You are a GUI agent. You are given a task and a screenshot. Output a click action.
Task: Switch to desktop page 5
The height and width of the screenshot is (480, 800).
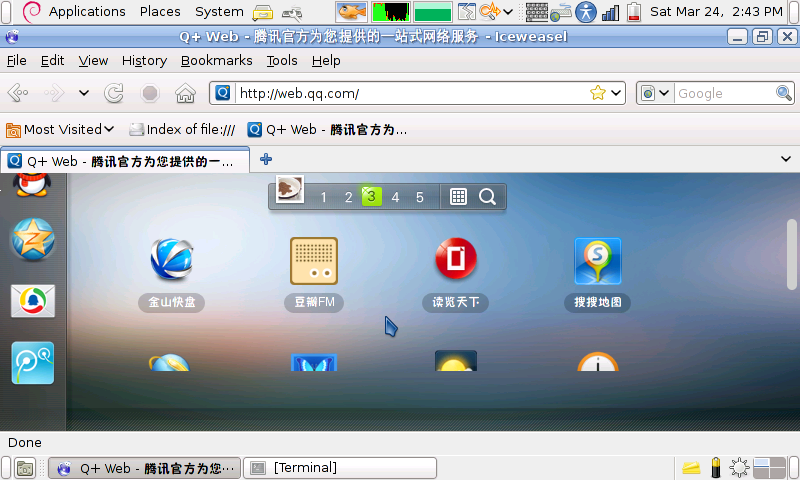419,197
